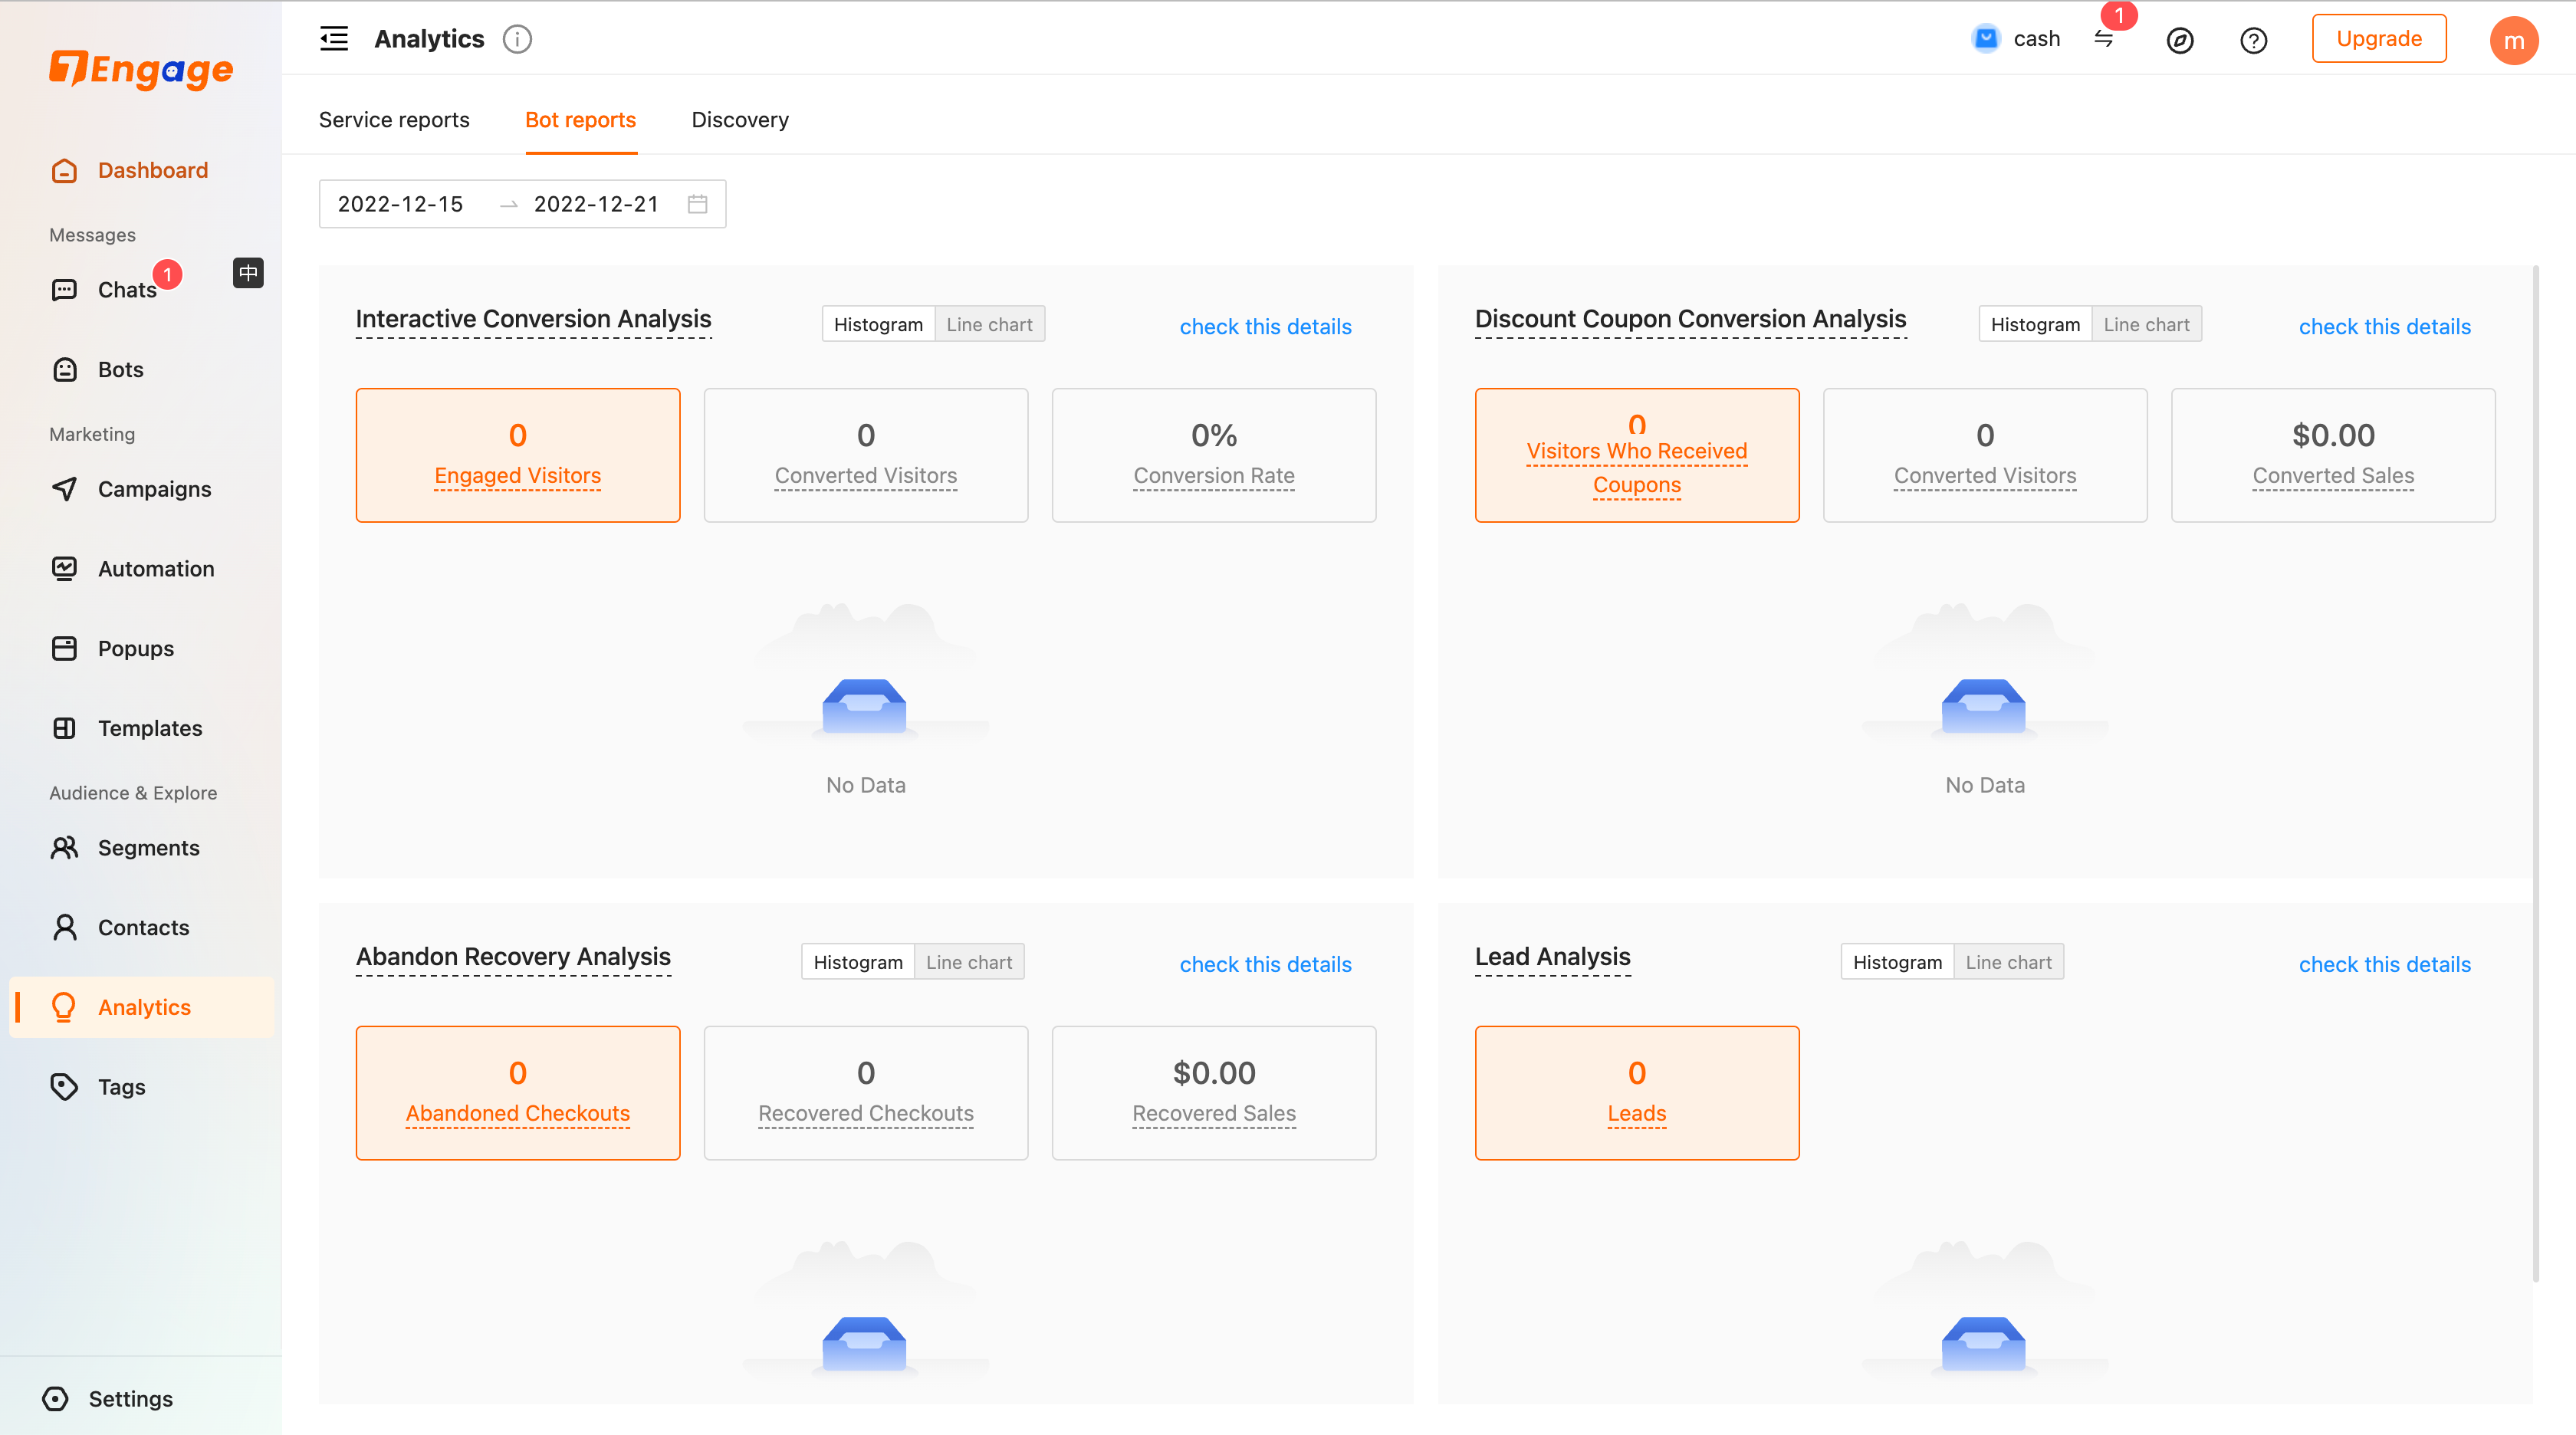Open the compass explore icon
The image size is (2576, 1435).
(2180, 40)
